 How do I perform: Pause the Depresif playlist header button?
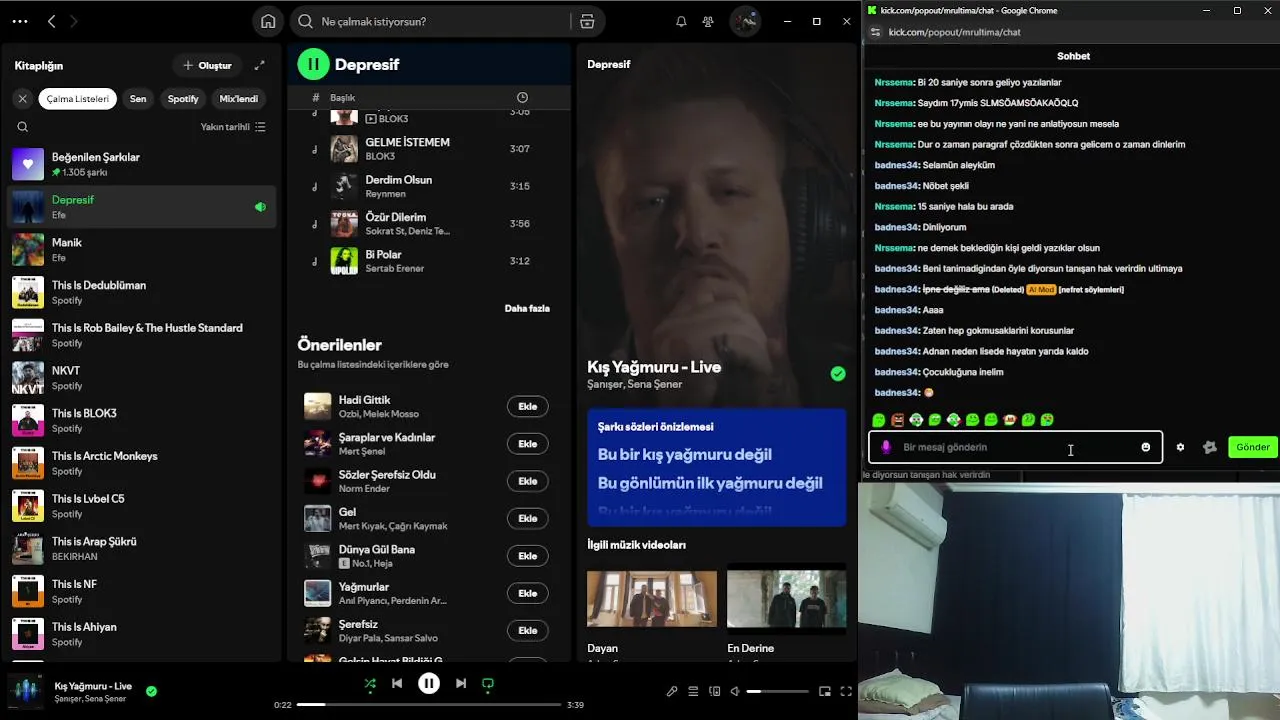pyautogui.click(x=313, y=64)
